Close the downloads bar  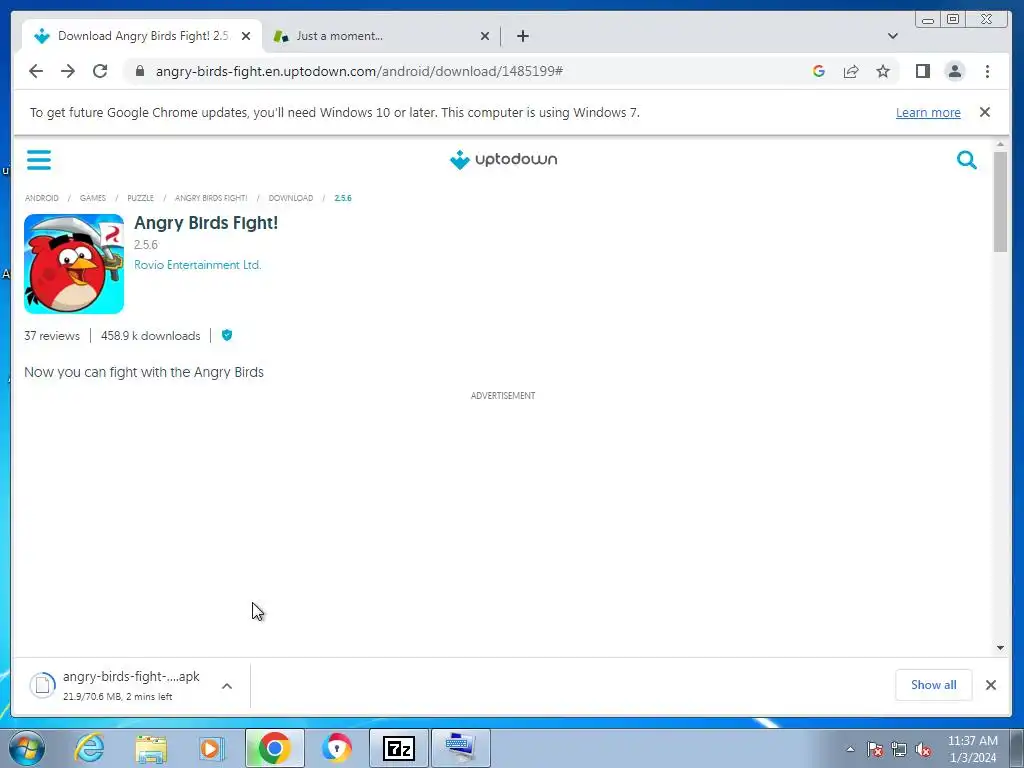[x=991, y=684]
